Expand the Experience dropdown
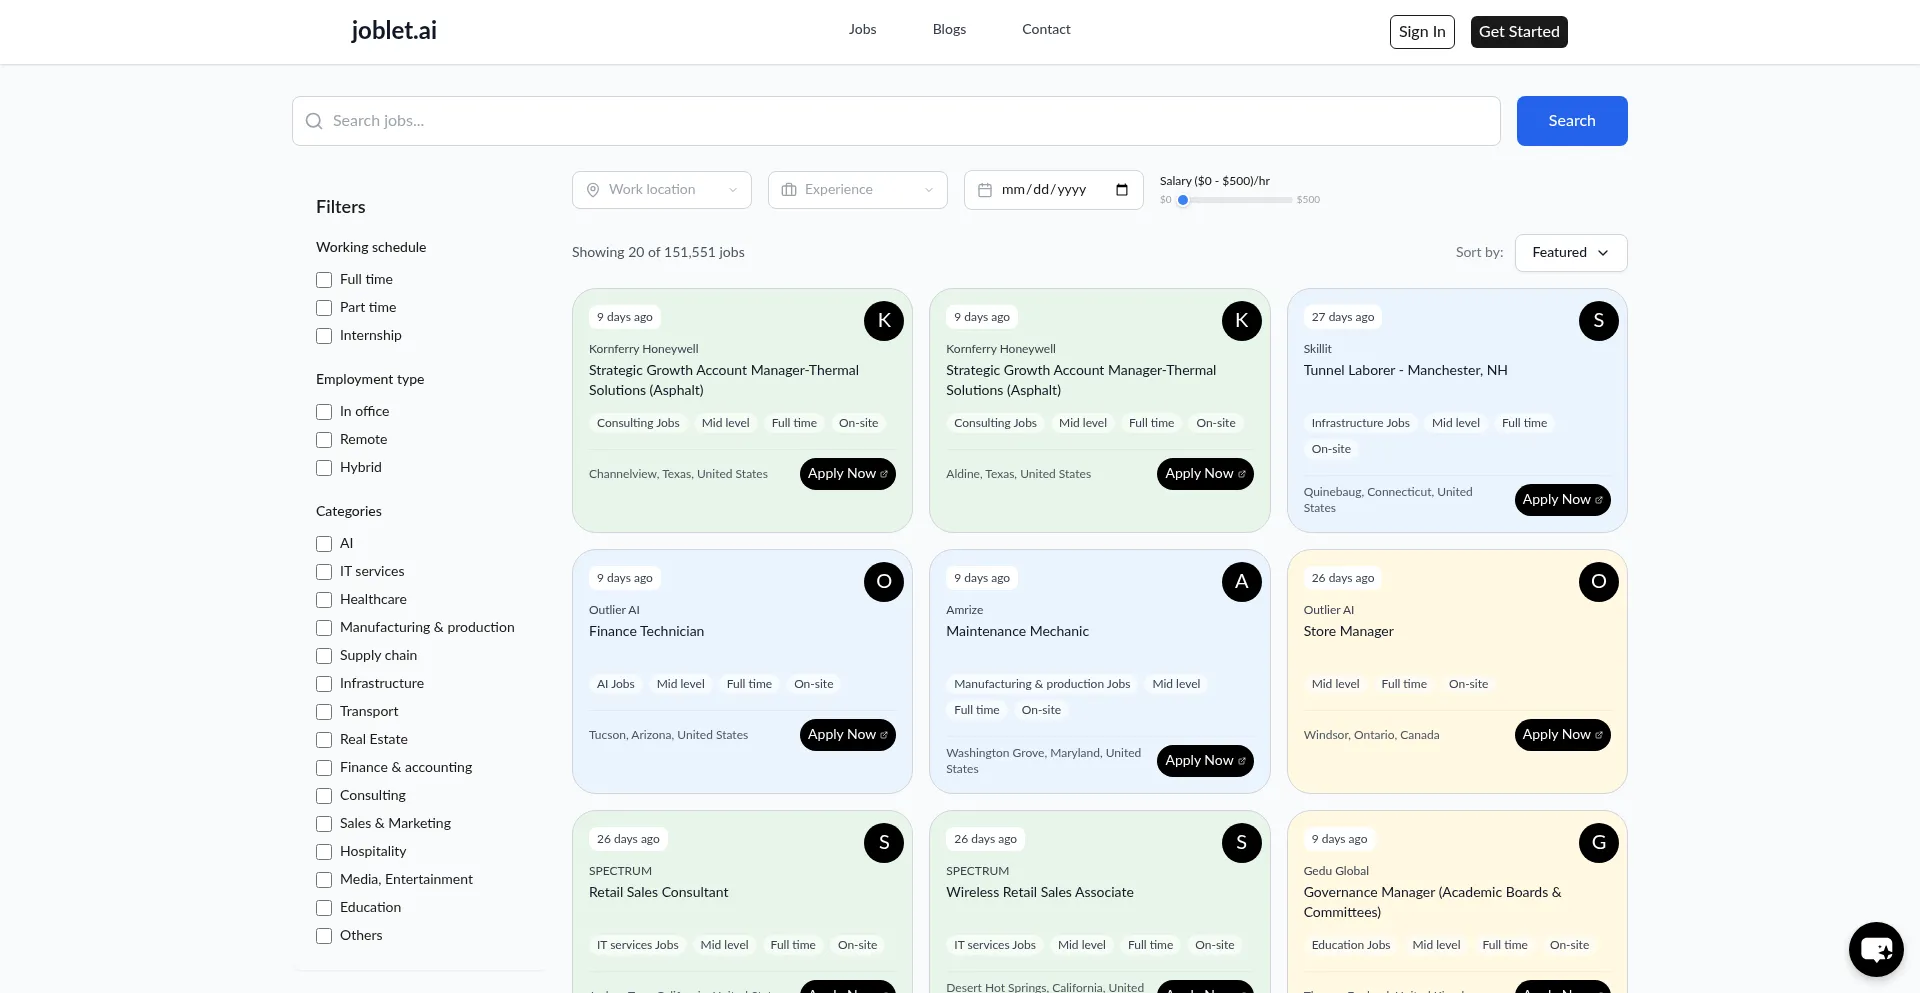The height and width of the screenshot is (993, 1920). [857, 190]
